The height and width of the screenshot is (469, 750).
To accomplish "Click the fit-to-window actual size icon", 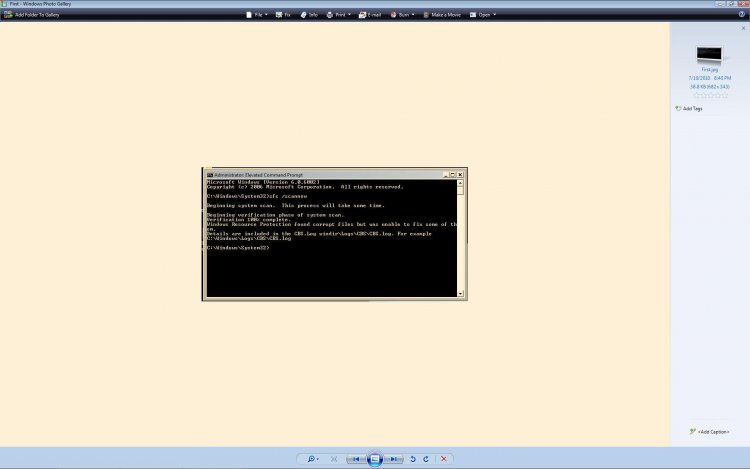I will coord(334,459).
